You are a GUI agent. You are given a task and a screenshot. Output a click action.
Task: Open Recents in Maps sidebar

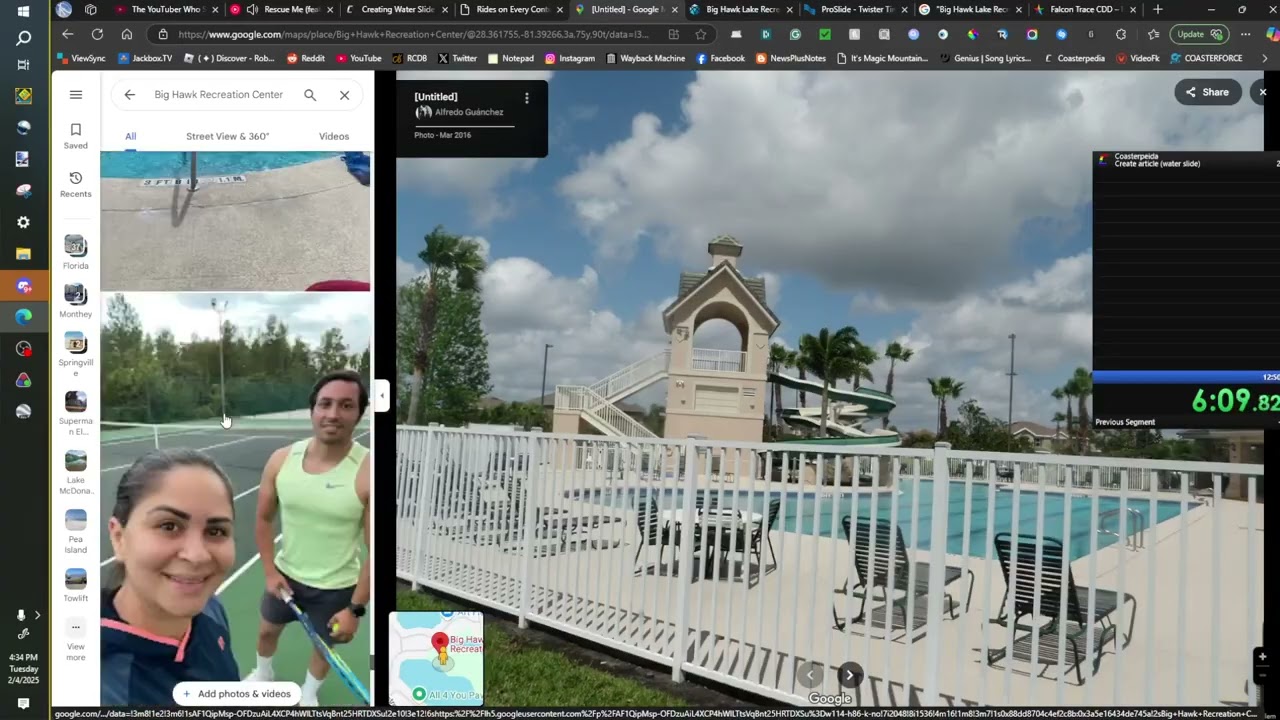pos(76,185)
